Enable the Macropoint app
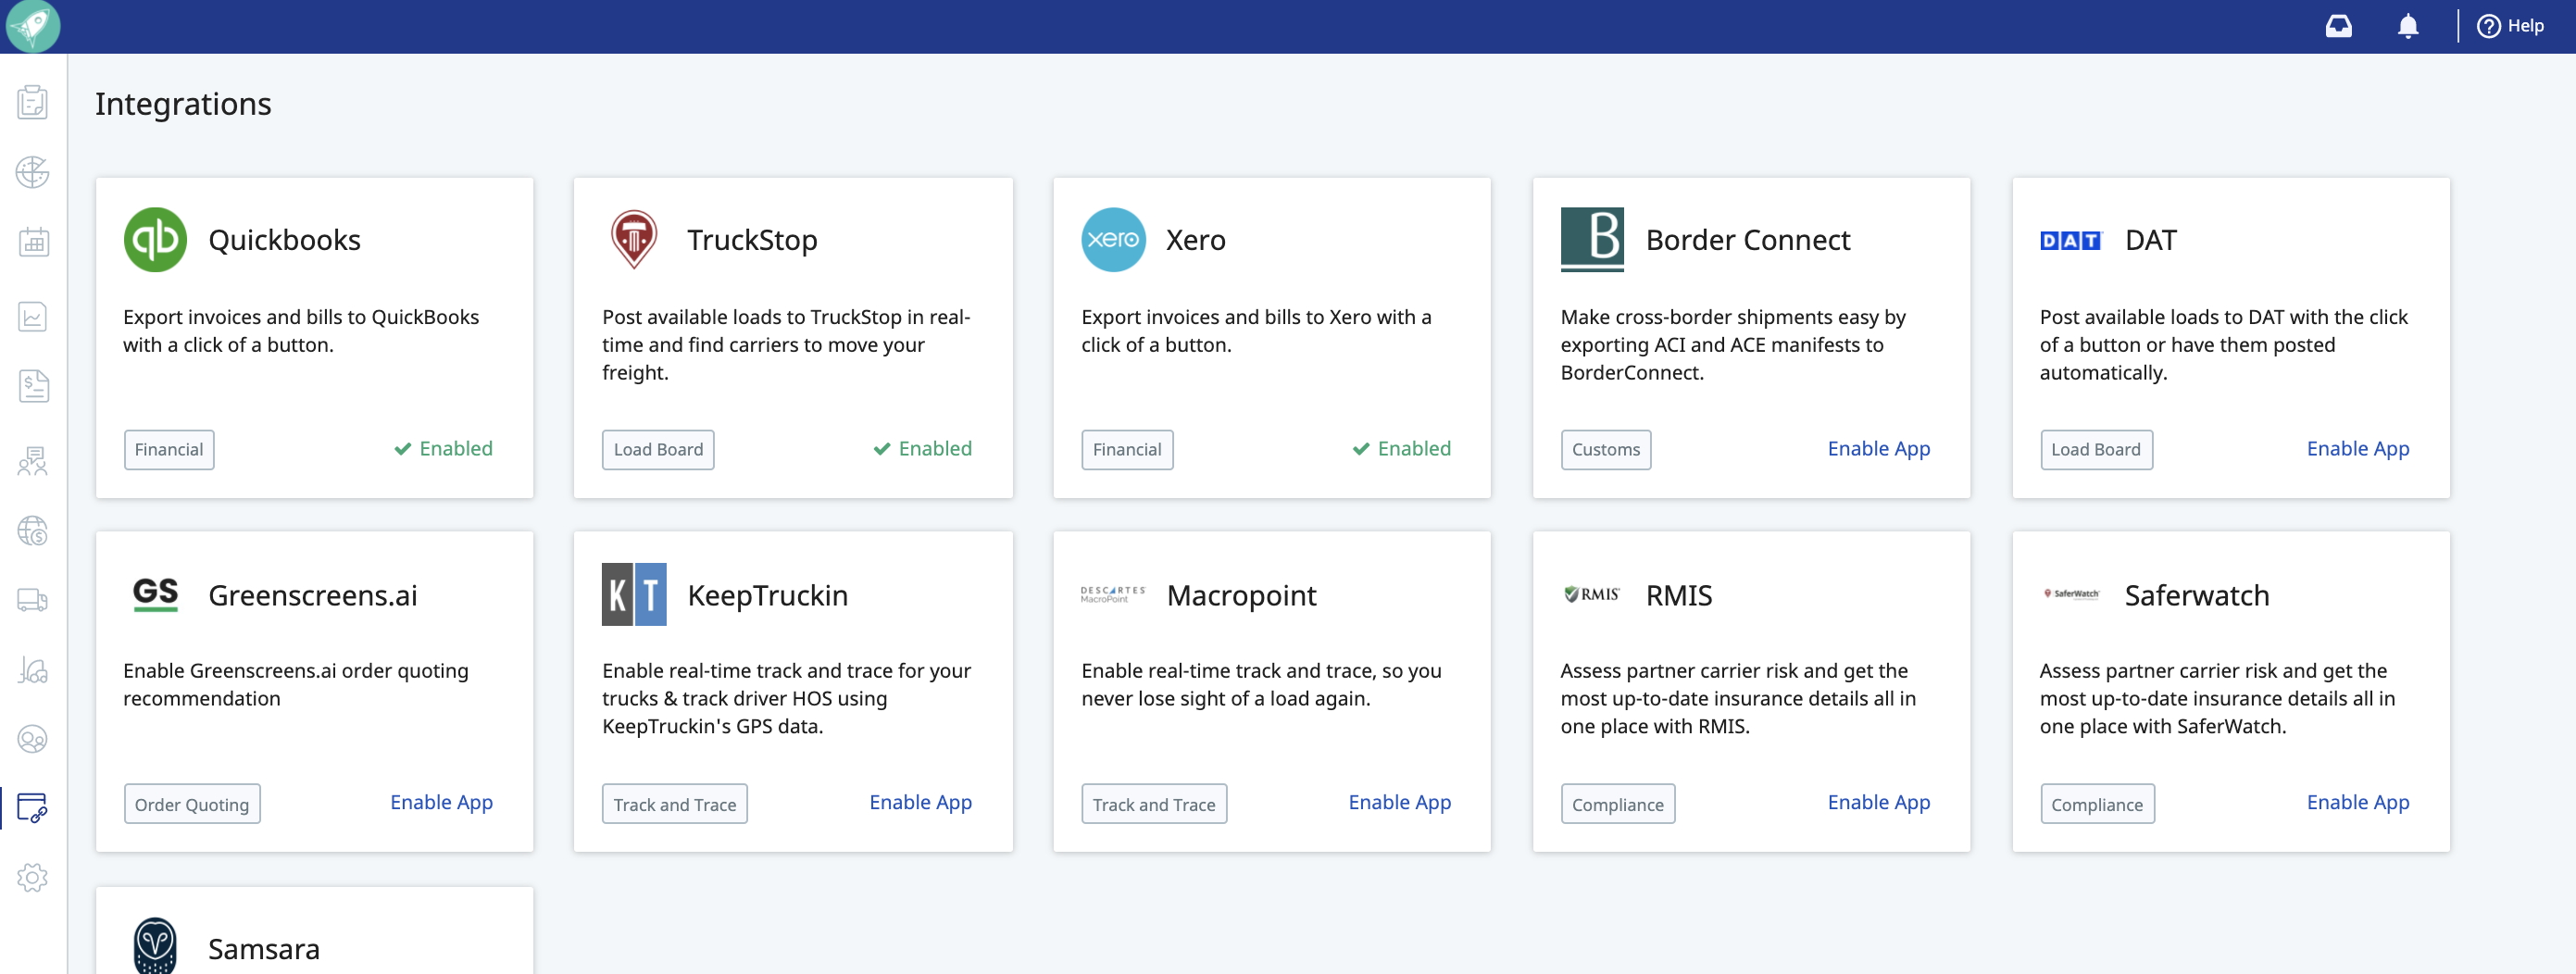 (x=1399, y=803)
